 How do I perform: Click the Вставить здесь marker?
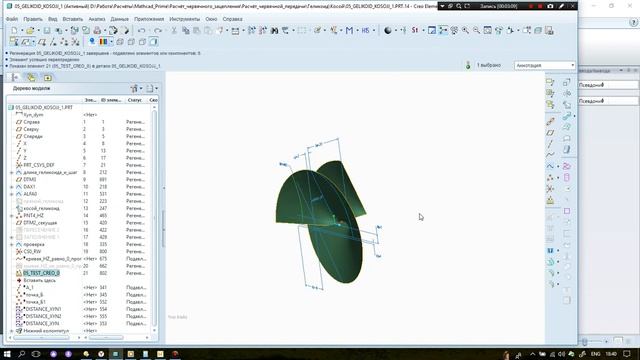click(x=39, y=280)
